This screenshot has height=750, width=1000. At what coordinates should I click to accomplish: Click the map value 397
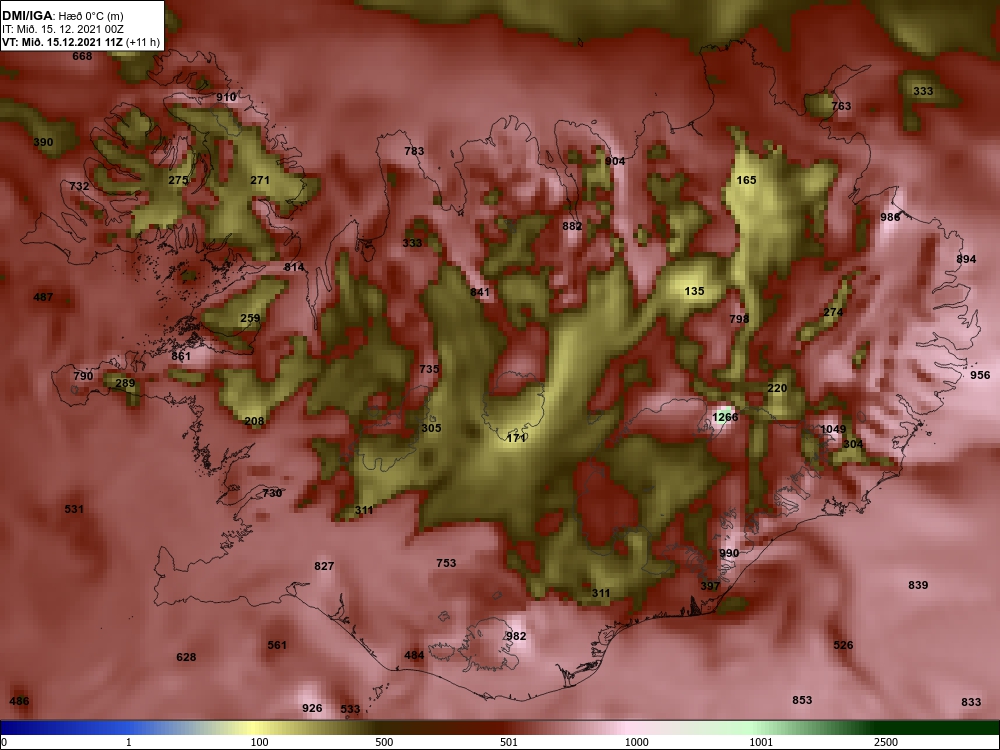[x=710, y=585]
